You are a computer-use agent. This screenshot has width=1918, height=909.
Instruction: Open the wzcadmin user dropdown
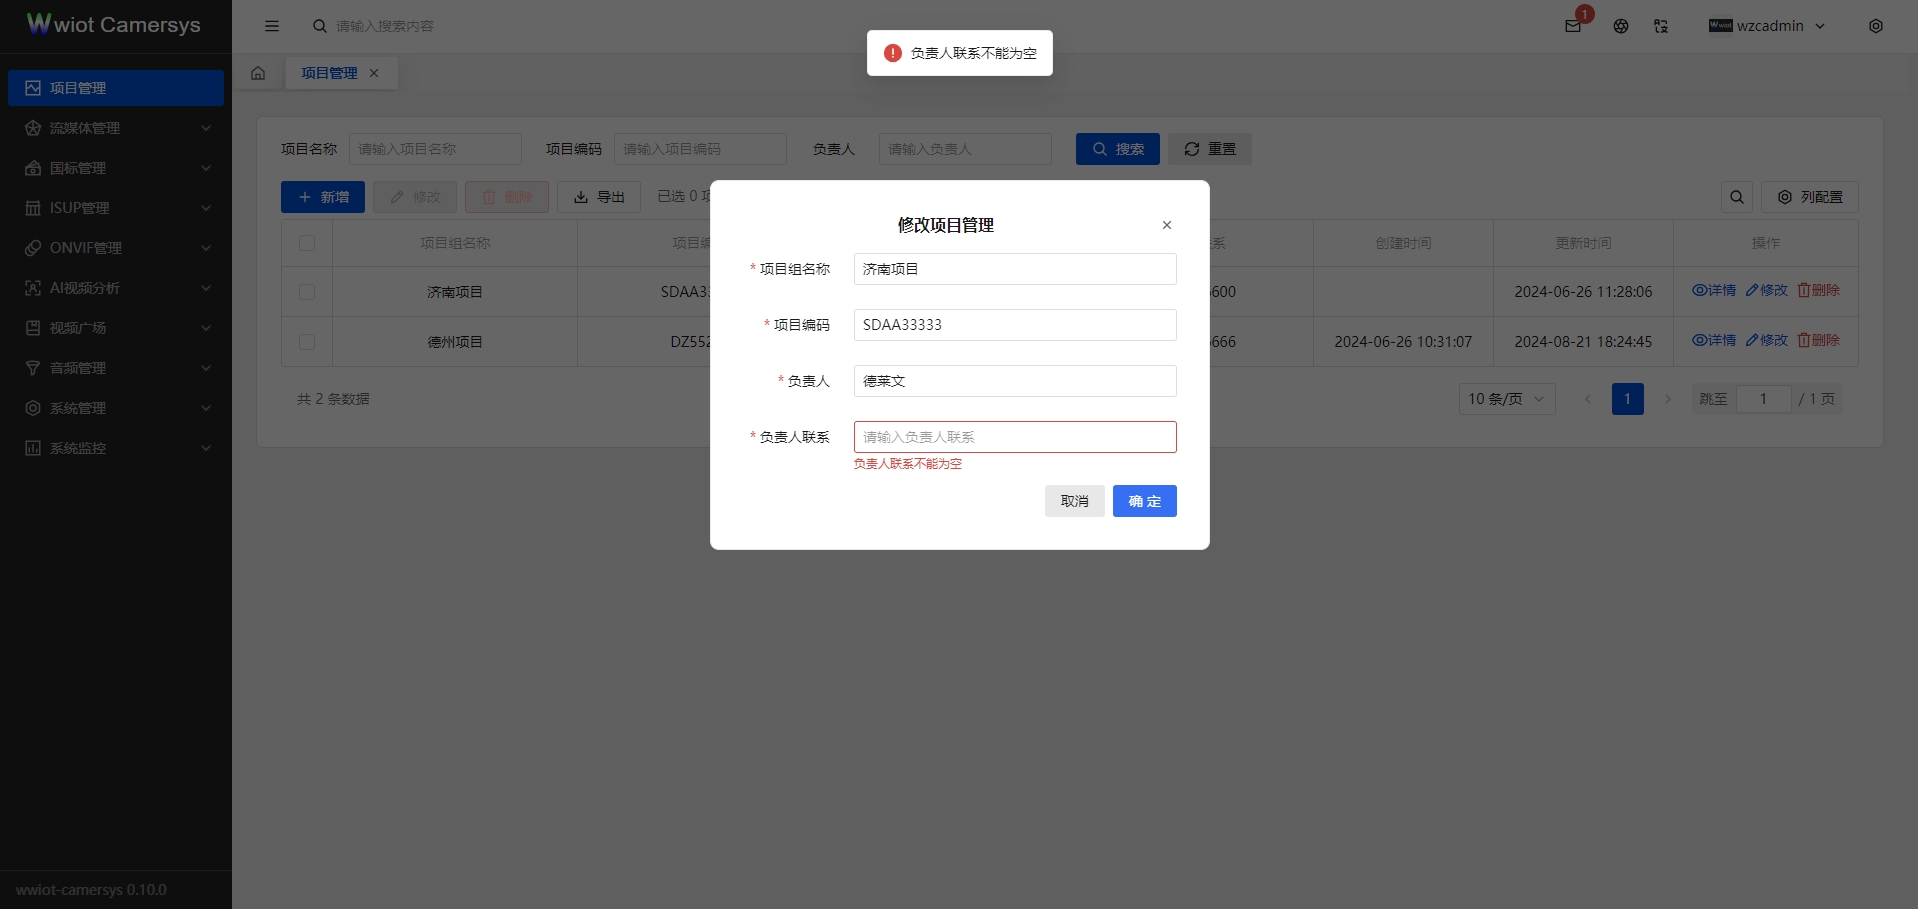(1768, 26)
